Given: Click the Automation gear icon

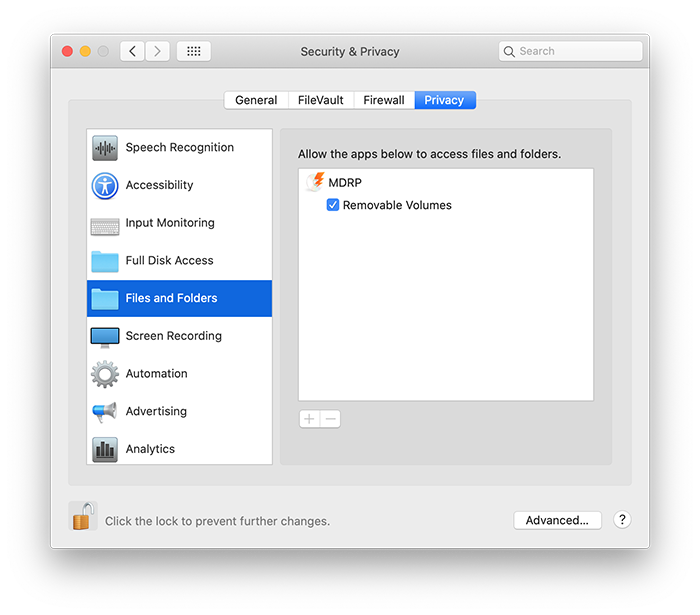Looking at the screenshot, I should point(105,374).
